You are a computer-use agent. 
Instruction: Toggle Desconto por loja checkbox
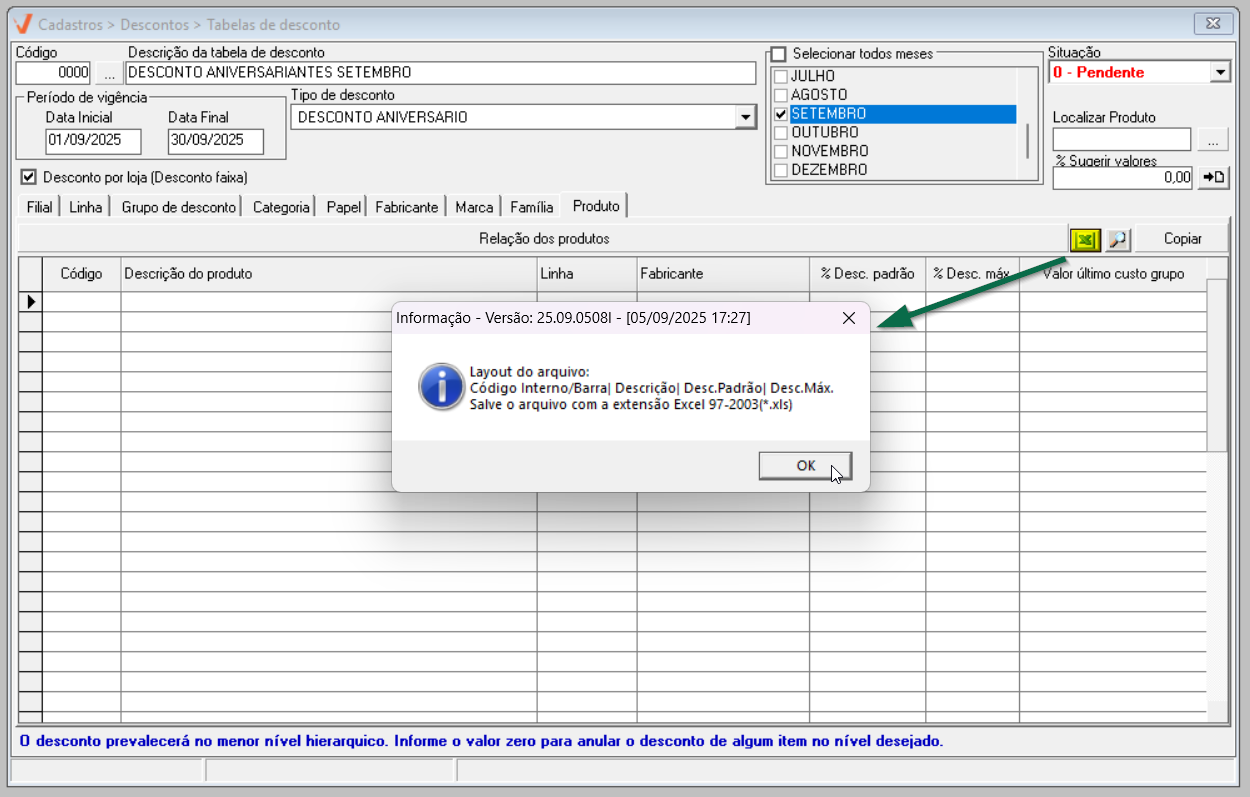tap(28, 177)
